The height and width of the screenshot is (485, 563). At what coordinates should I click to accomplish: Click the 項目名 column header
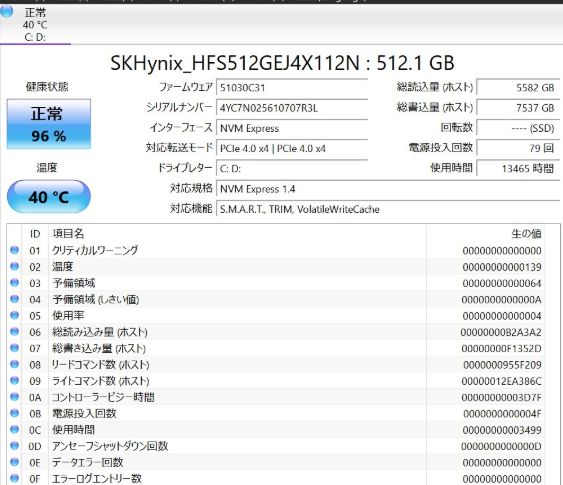click(x=68, y=234)
